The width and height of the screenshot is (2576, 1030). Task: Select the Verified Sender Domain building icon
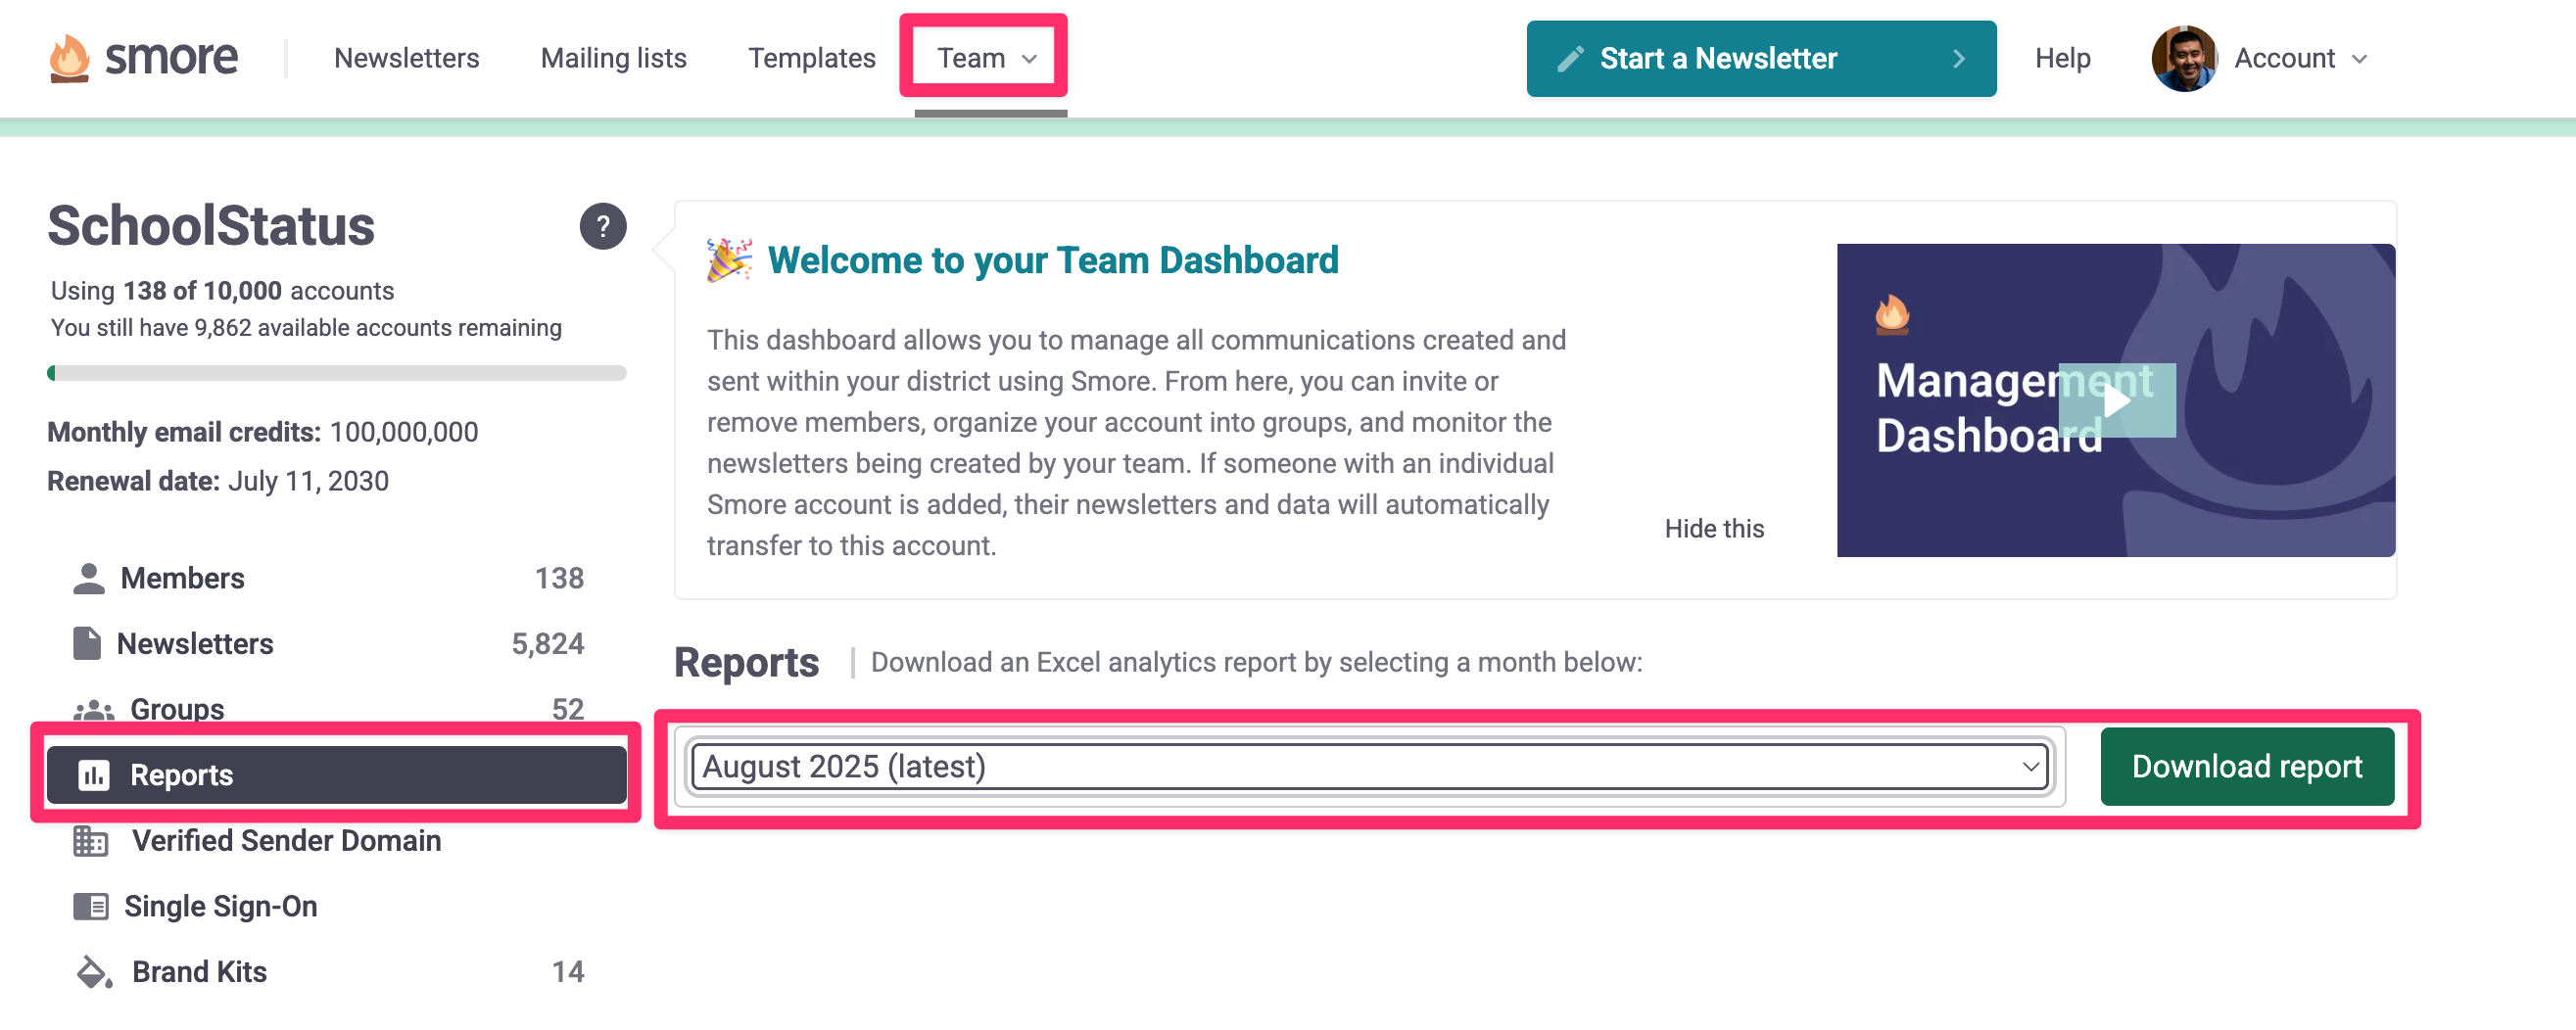(x=90, y=840)
